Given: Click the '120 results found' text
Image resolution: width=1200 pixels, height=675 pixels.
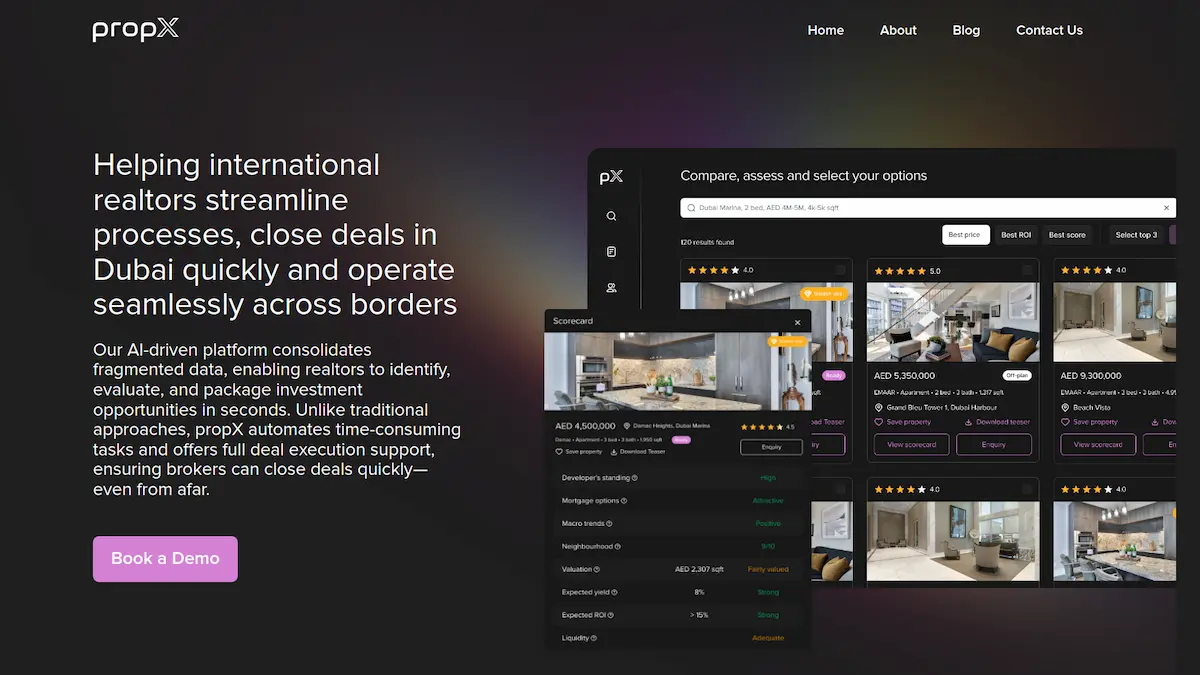Looking at the screenshot, I should click(707, 242).
